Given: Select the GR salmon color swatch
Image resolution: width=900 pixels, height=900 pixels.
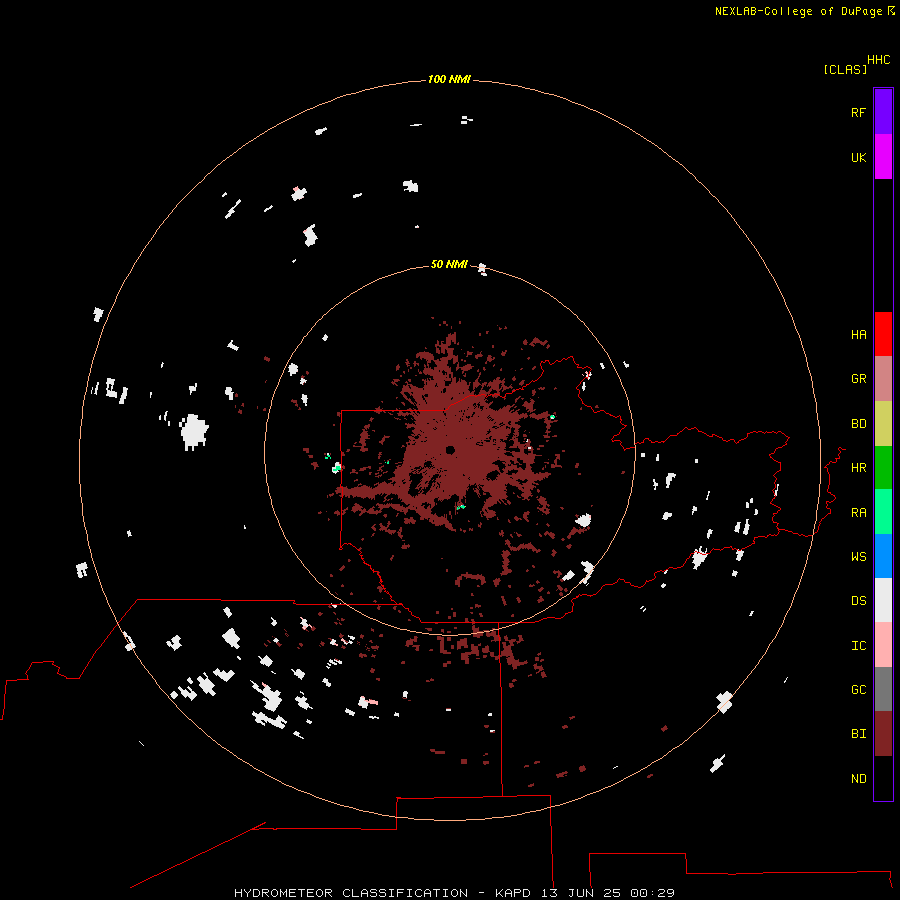Looking at the screenshot, I should [x=883, y=379].
